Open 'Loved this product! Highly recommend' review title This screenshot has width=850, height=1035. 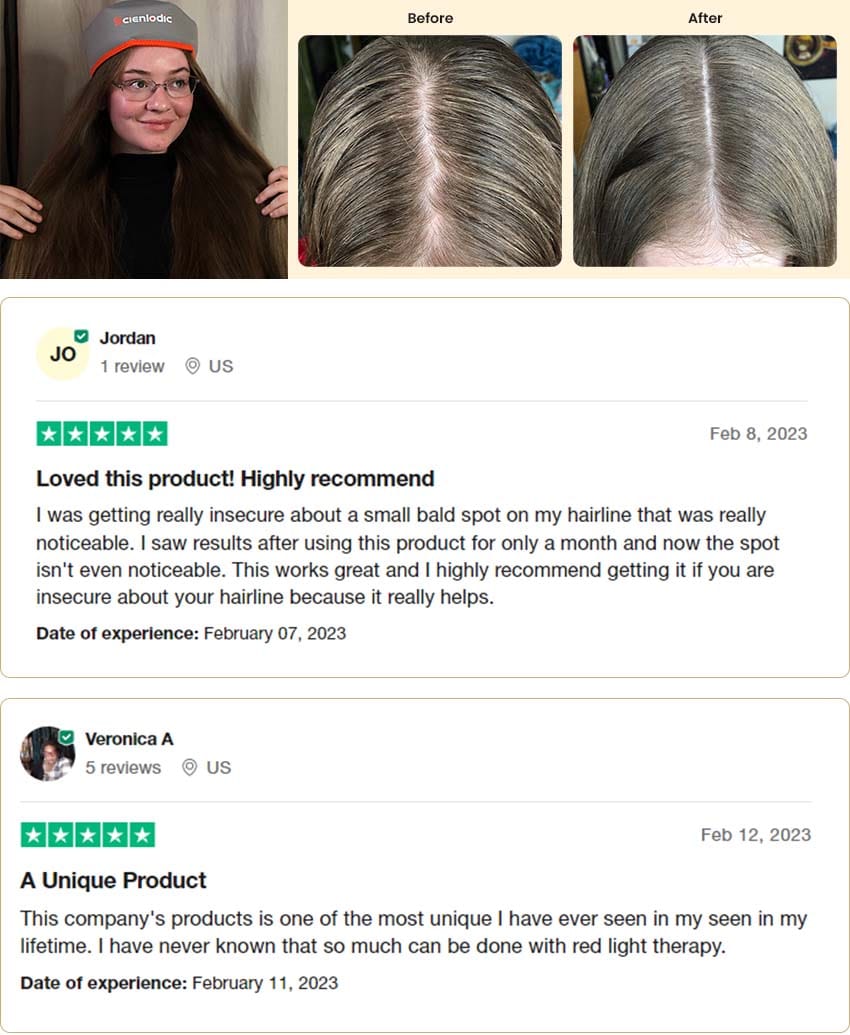[235, 479]
